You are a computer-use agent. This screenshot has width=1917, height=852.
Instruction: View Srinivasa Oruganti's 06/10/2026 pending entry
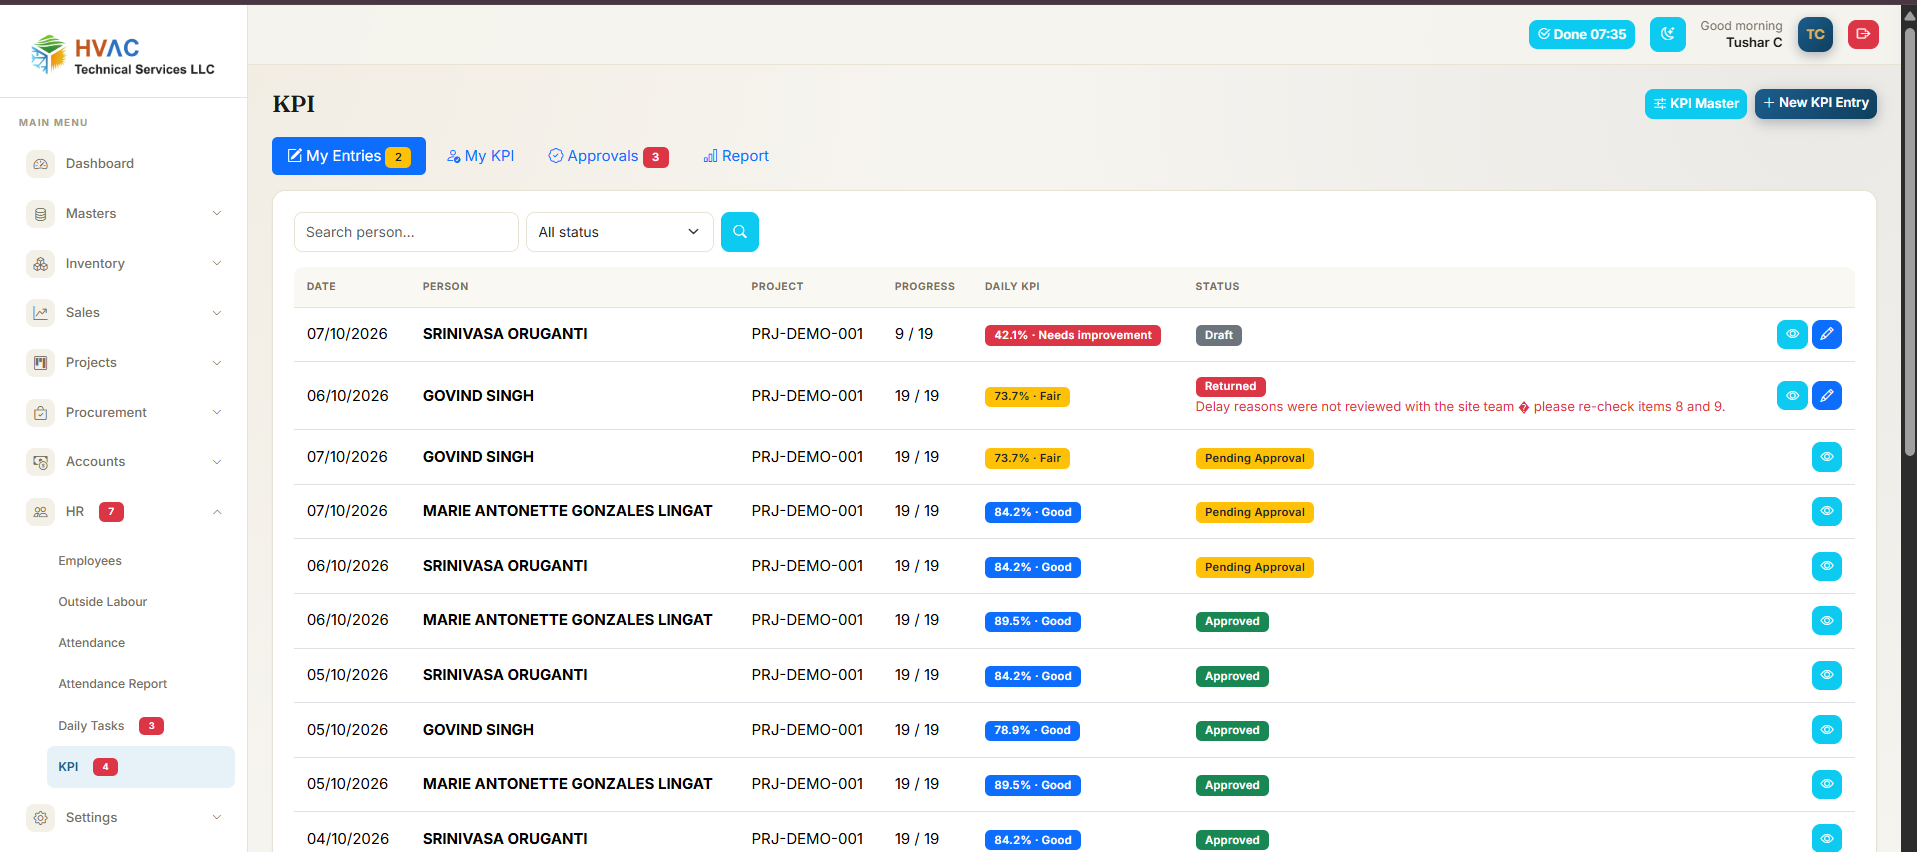pos(1827,566)
